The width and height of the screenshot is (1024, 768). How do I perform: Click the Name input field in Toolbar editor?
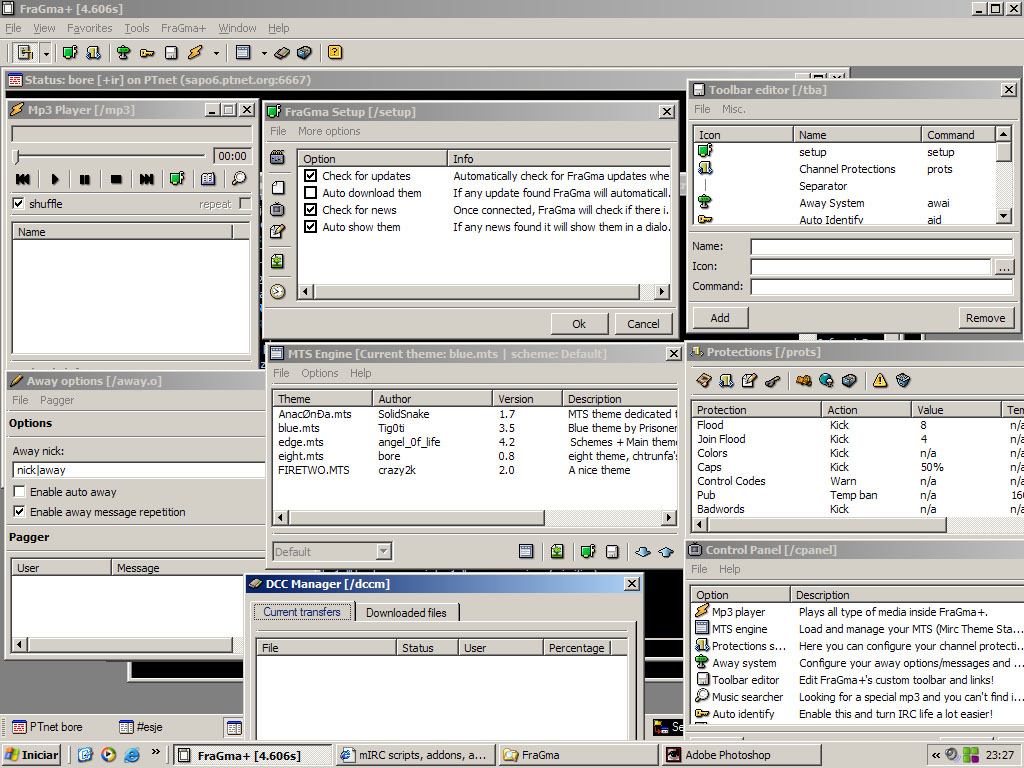(882, 246)
